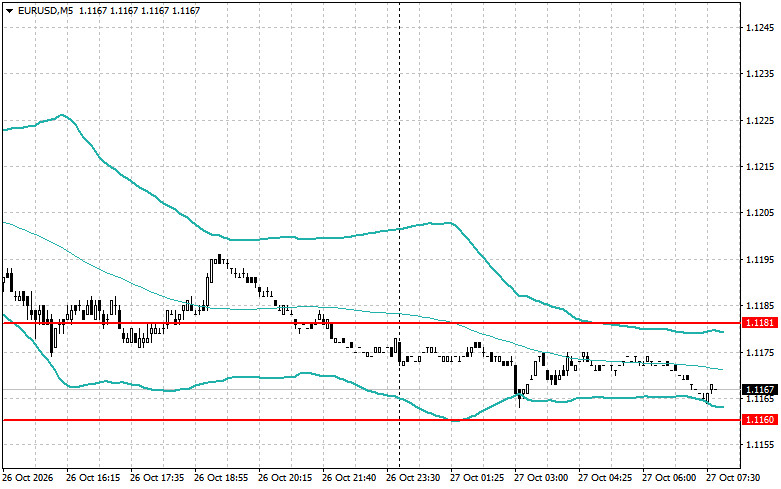Click the 1.1185 price scale value

pyautogui.click(x=760, y=306)
